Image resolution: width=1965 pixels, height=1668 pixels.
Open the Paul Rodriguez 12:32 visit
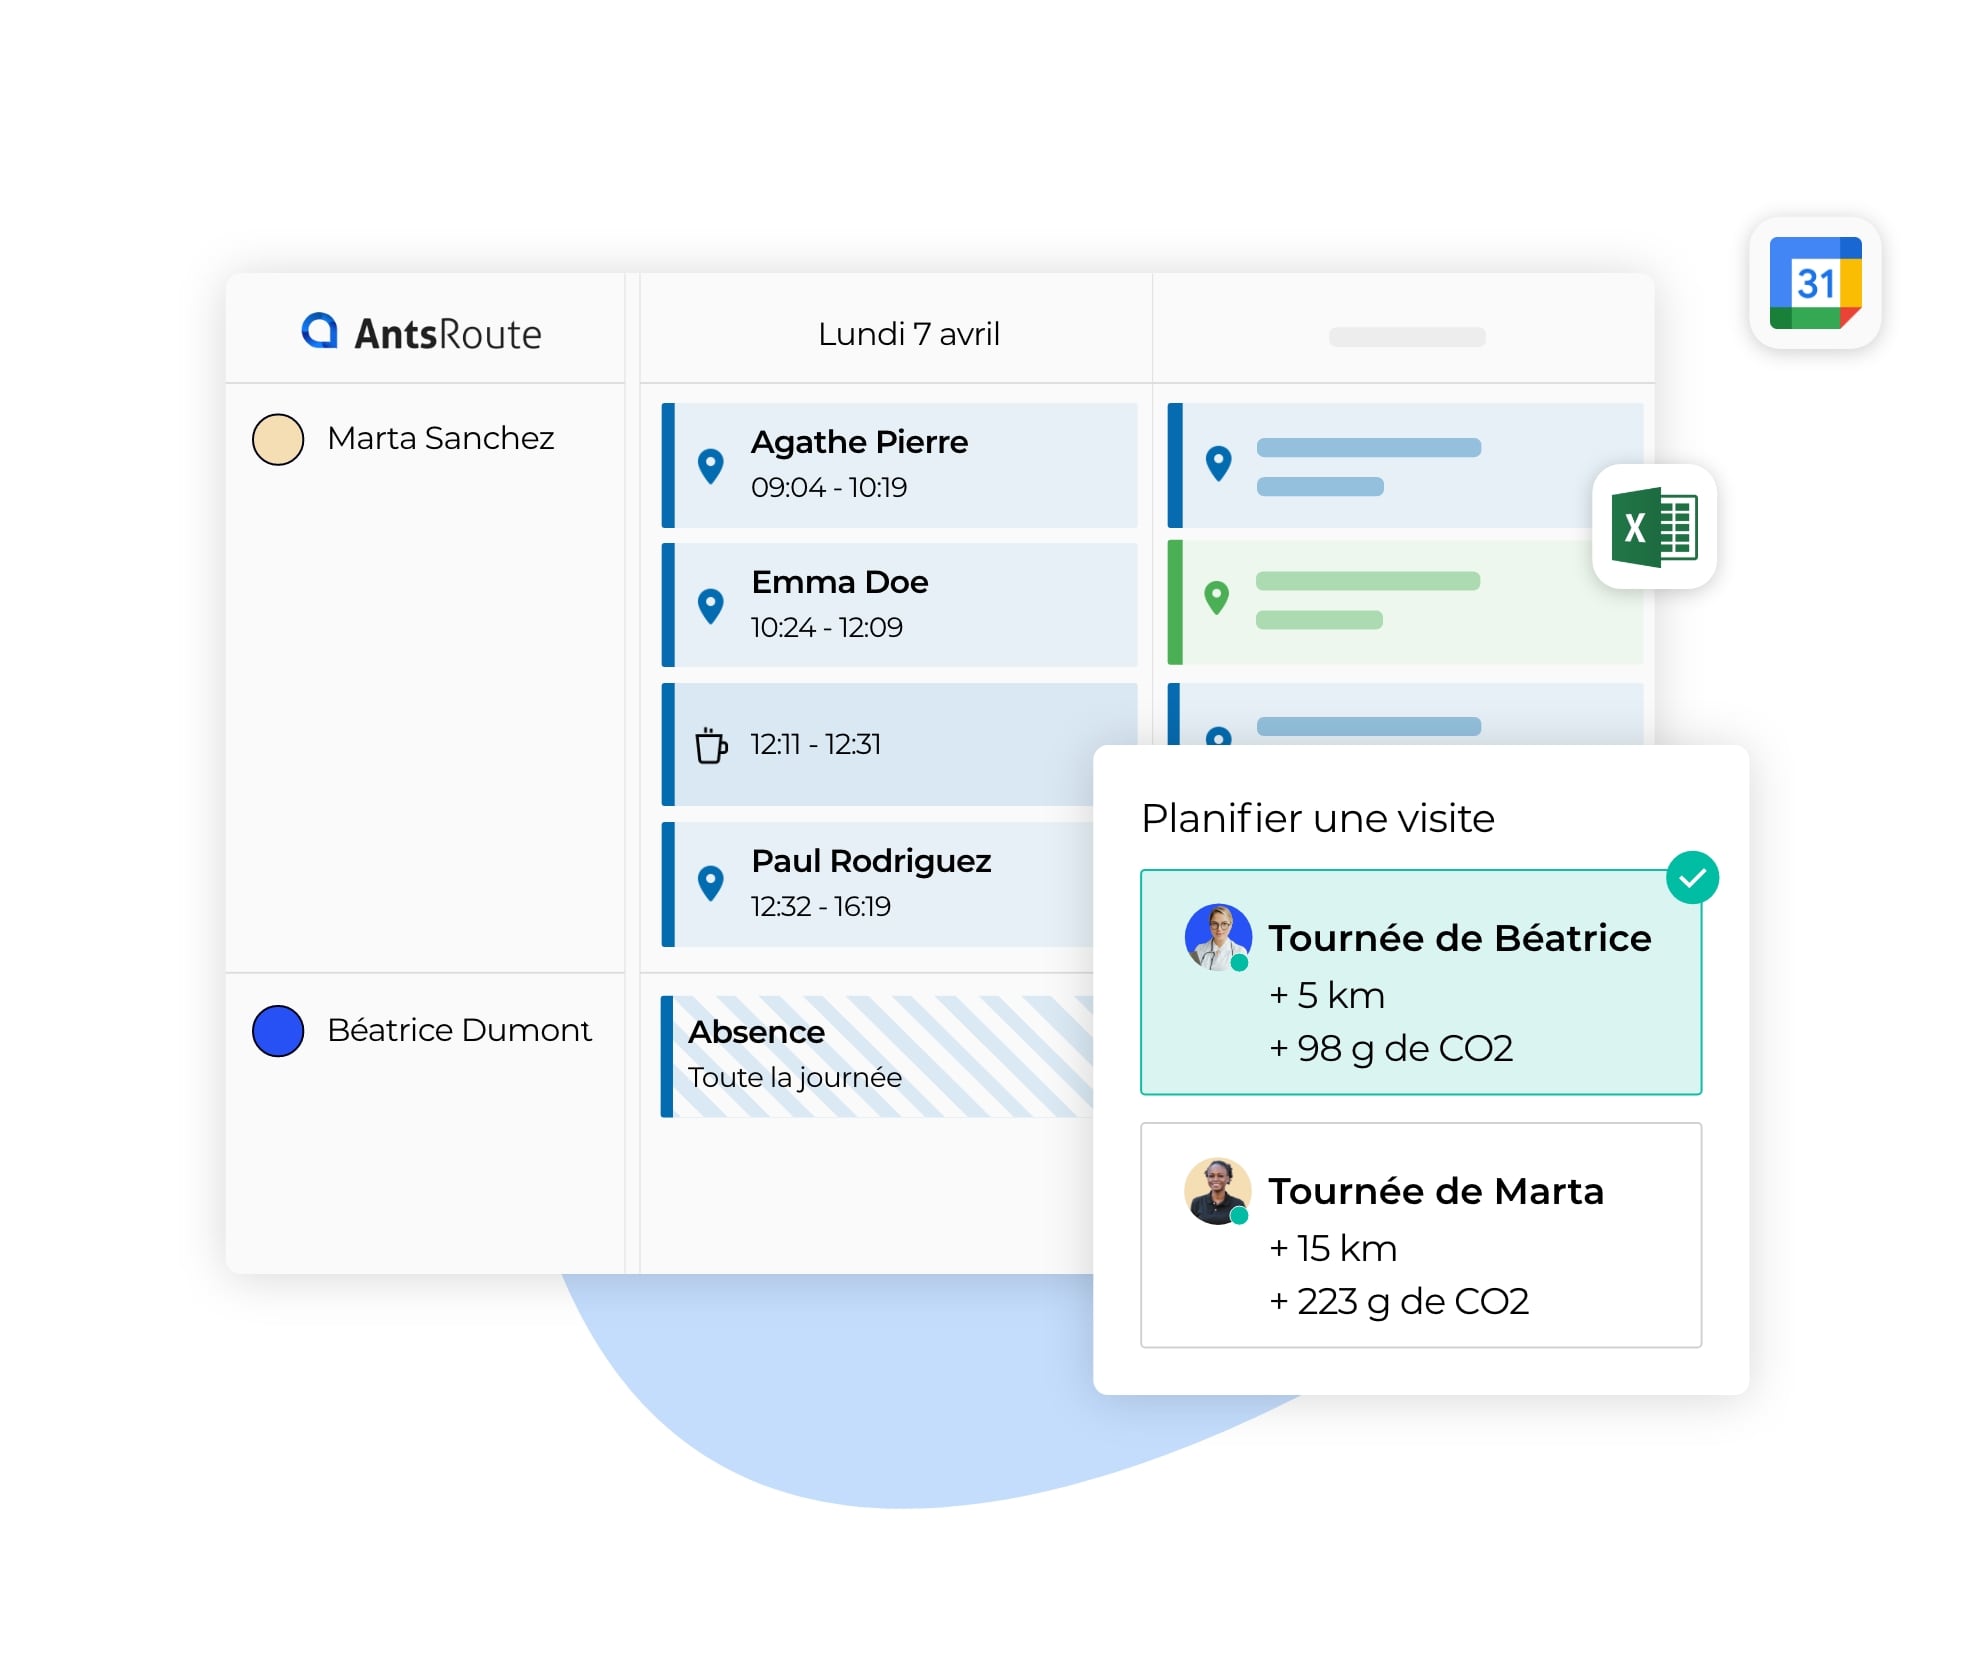[x=870, y=884]
